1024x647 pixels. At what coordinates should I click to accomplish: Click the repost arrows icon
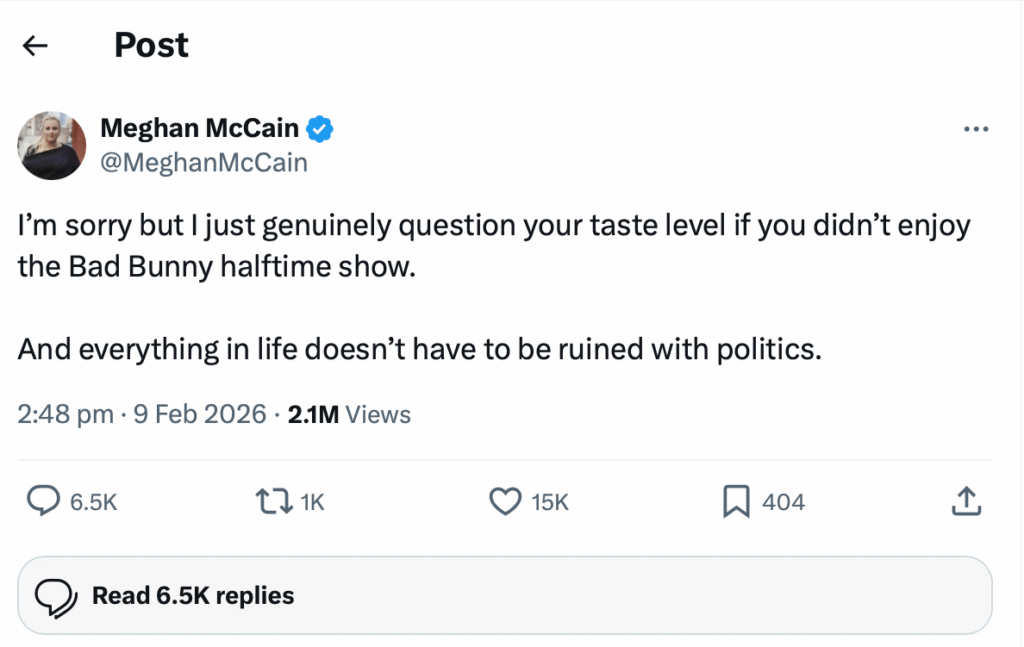(x=273, y=501)
